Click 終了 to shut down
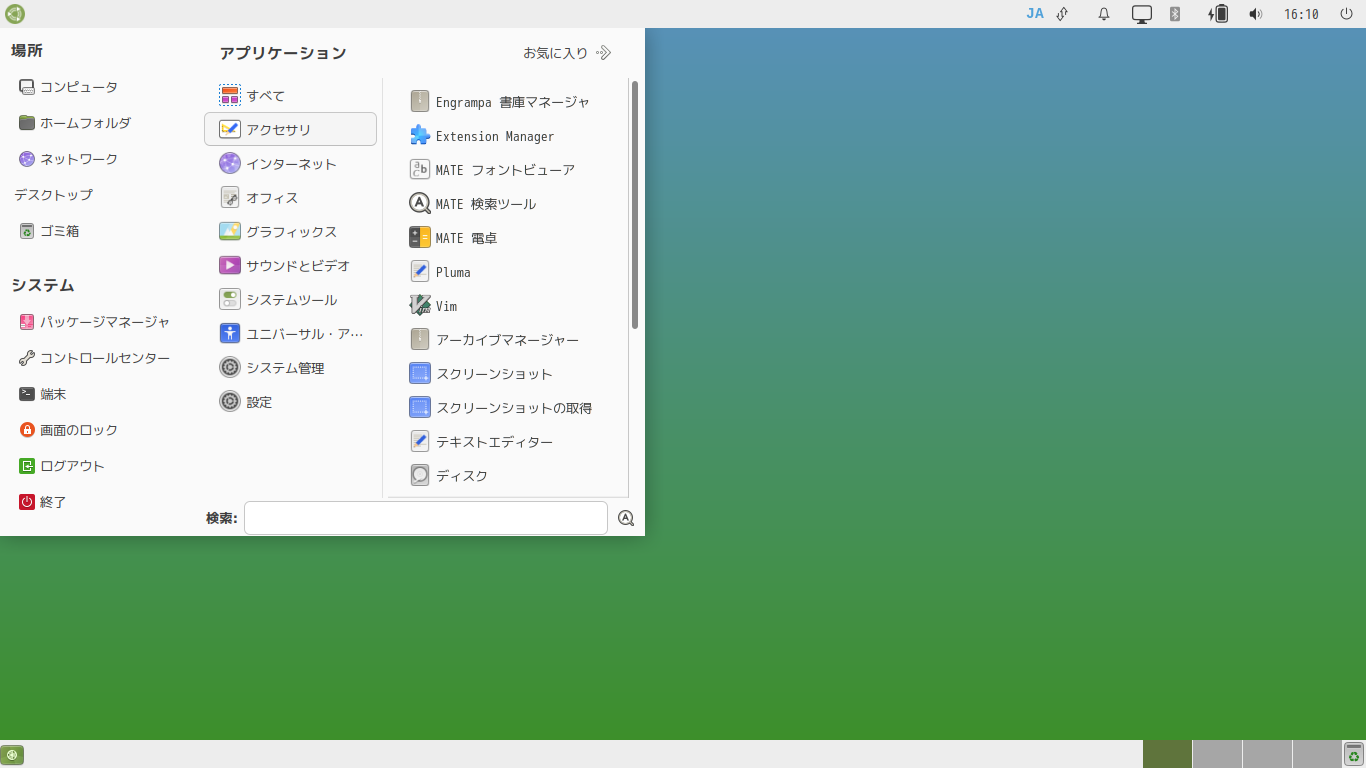Image resolution: width=1366 pixels, height=768 pixels. 42,502
